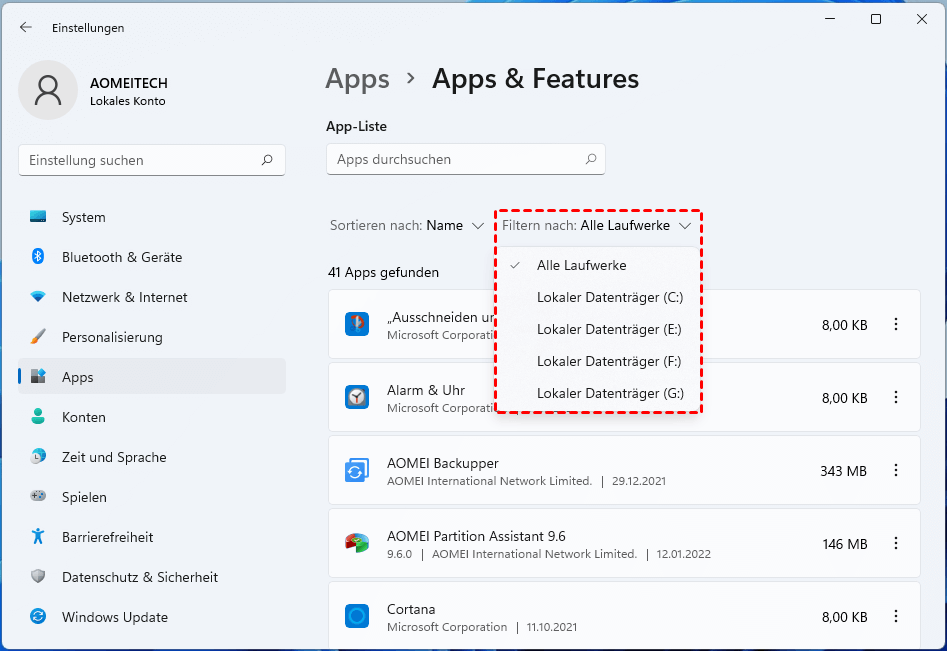Navigate to Apps in breadcrumb header
The width and height of the screenshot is (947, 651).
coord(357,79)
